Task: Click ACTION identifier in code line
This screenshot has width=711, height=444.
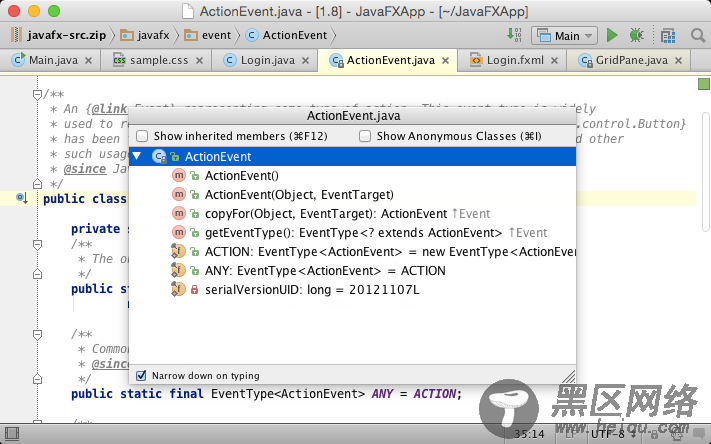Action: tap(434, 394)
